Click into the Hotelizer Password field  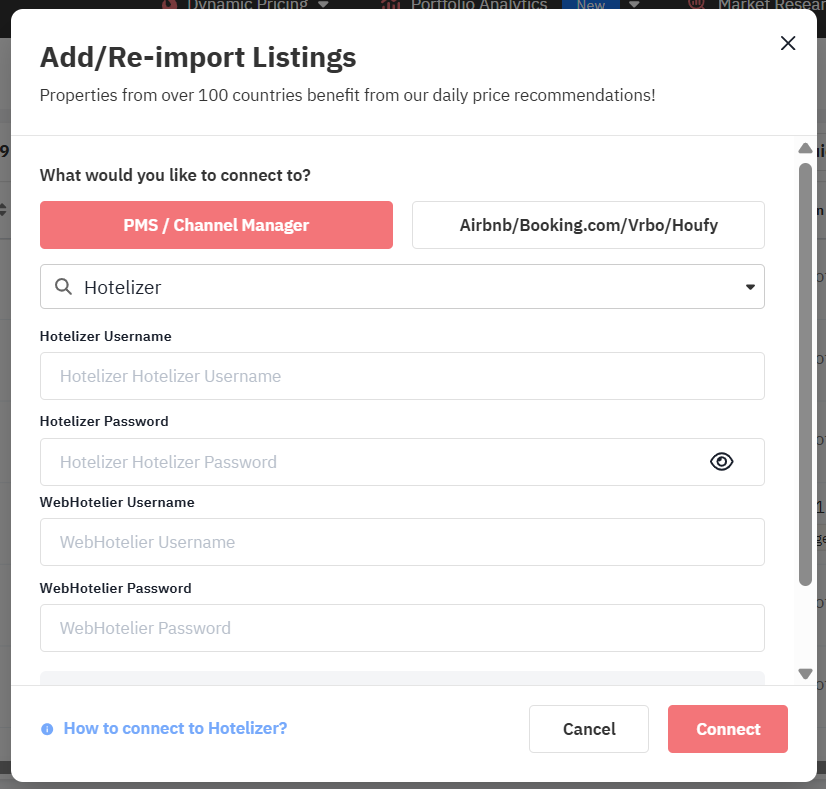370,462
